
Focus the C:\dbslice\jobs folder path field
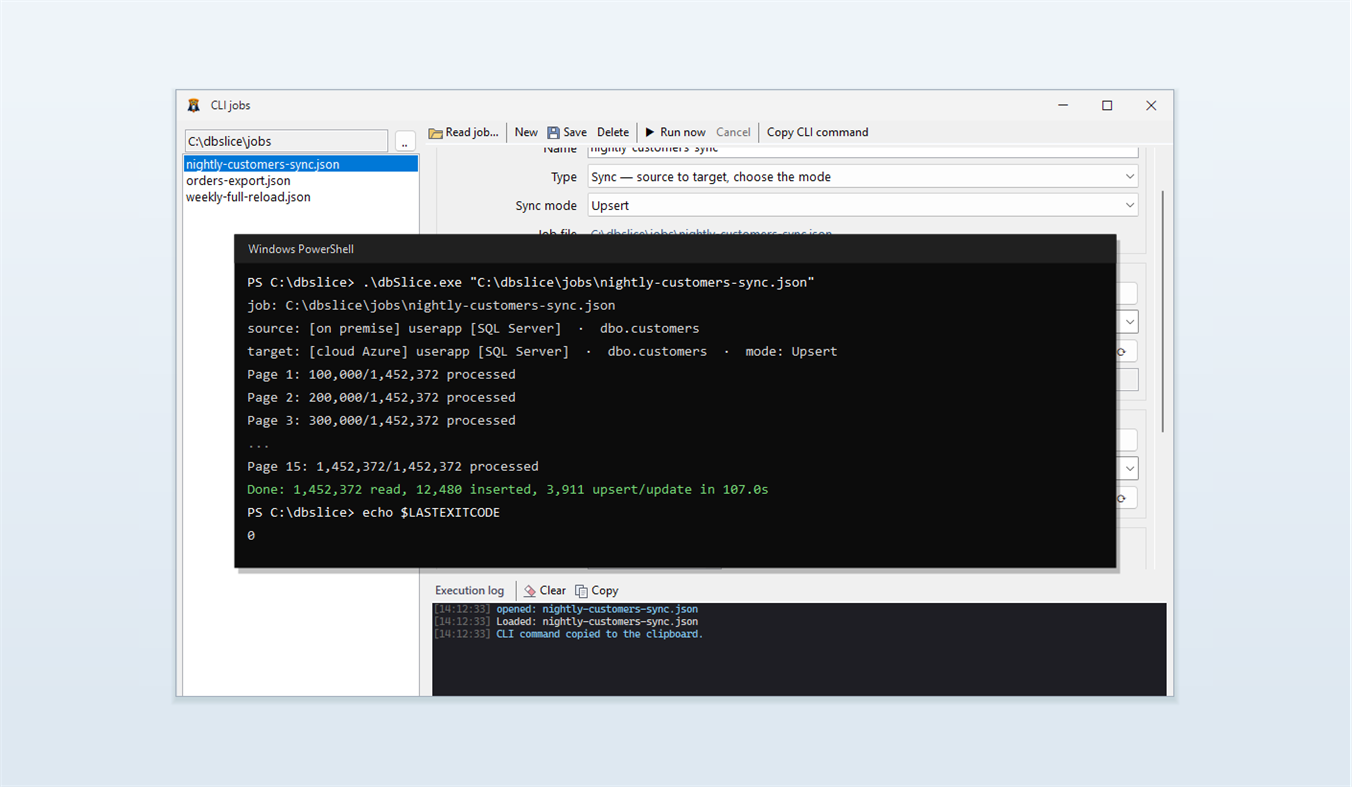click(286, 141)
